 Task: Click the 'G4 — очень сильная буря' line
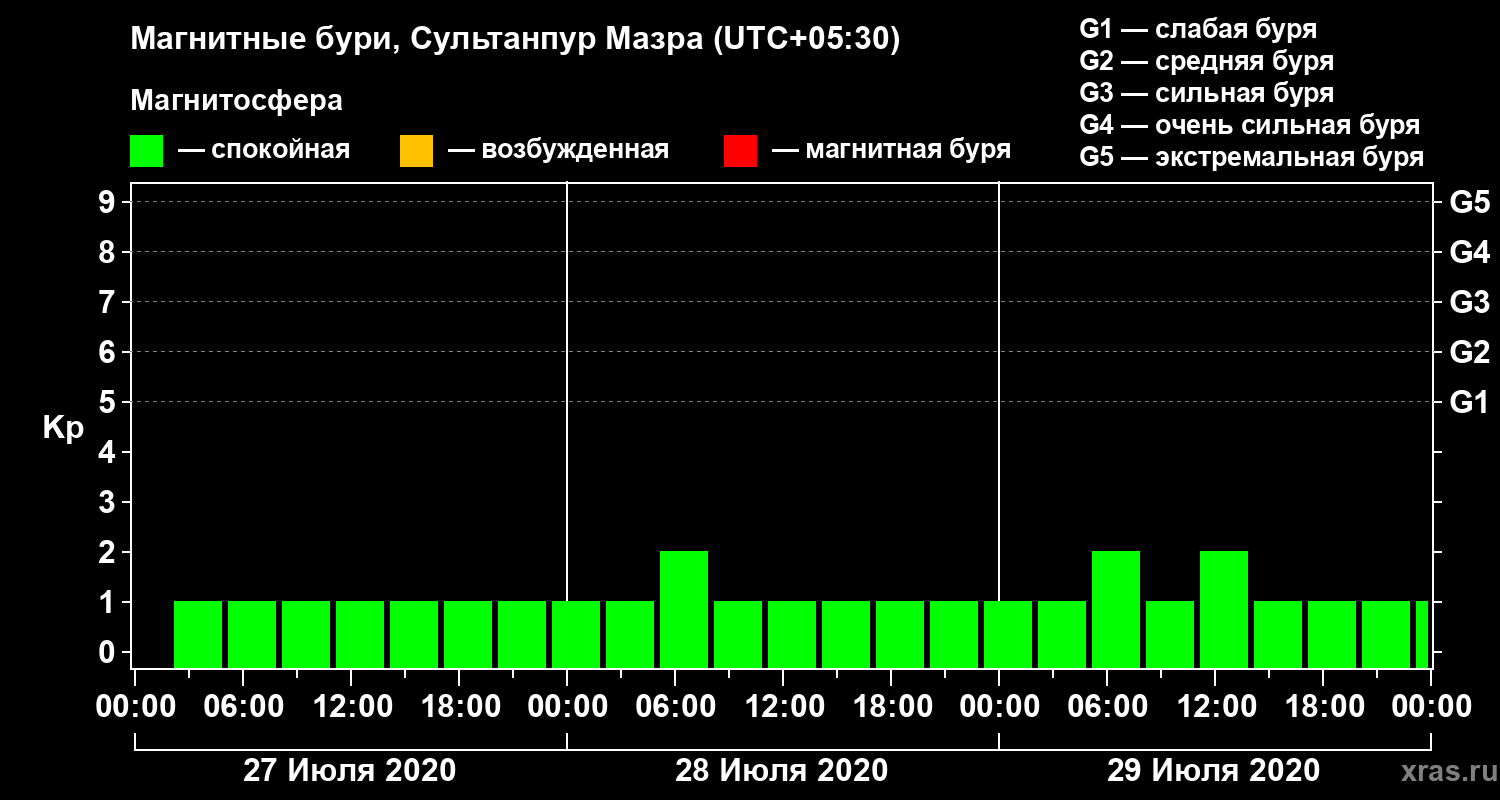pos(1250,125)
